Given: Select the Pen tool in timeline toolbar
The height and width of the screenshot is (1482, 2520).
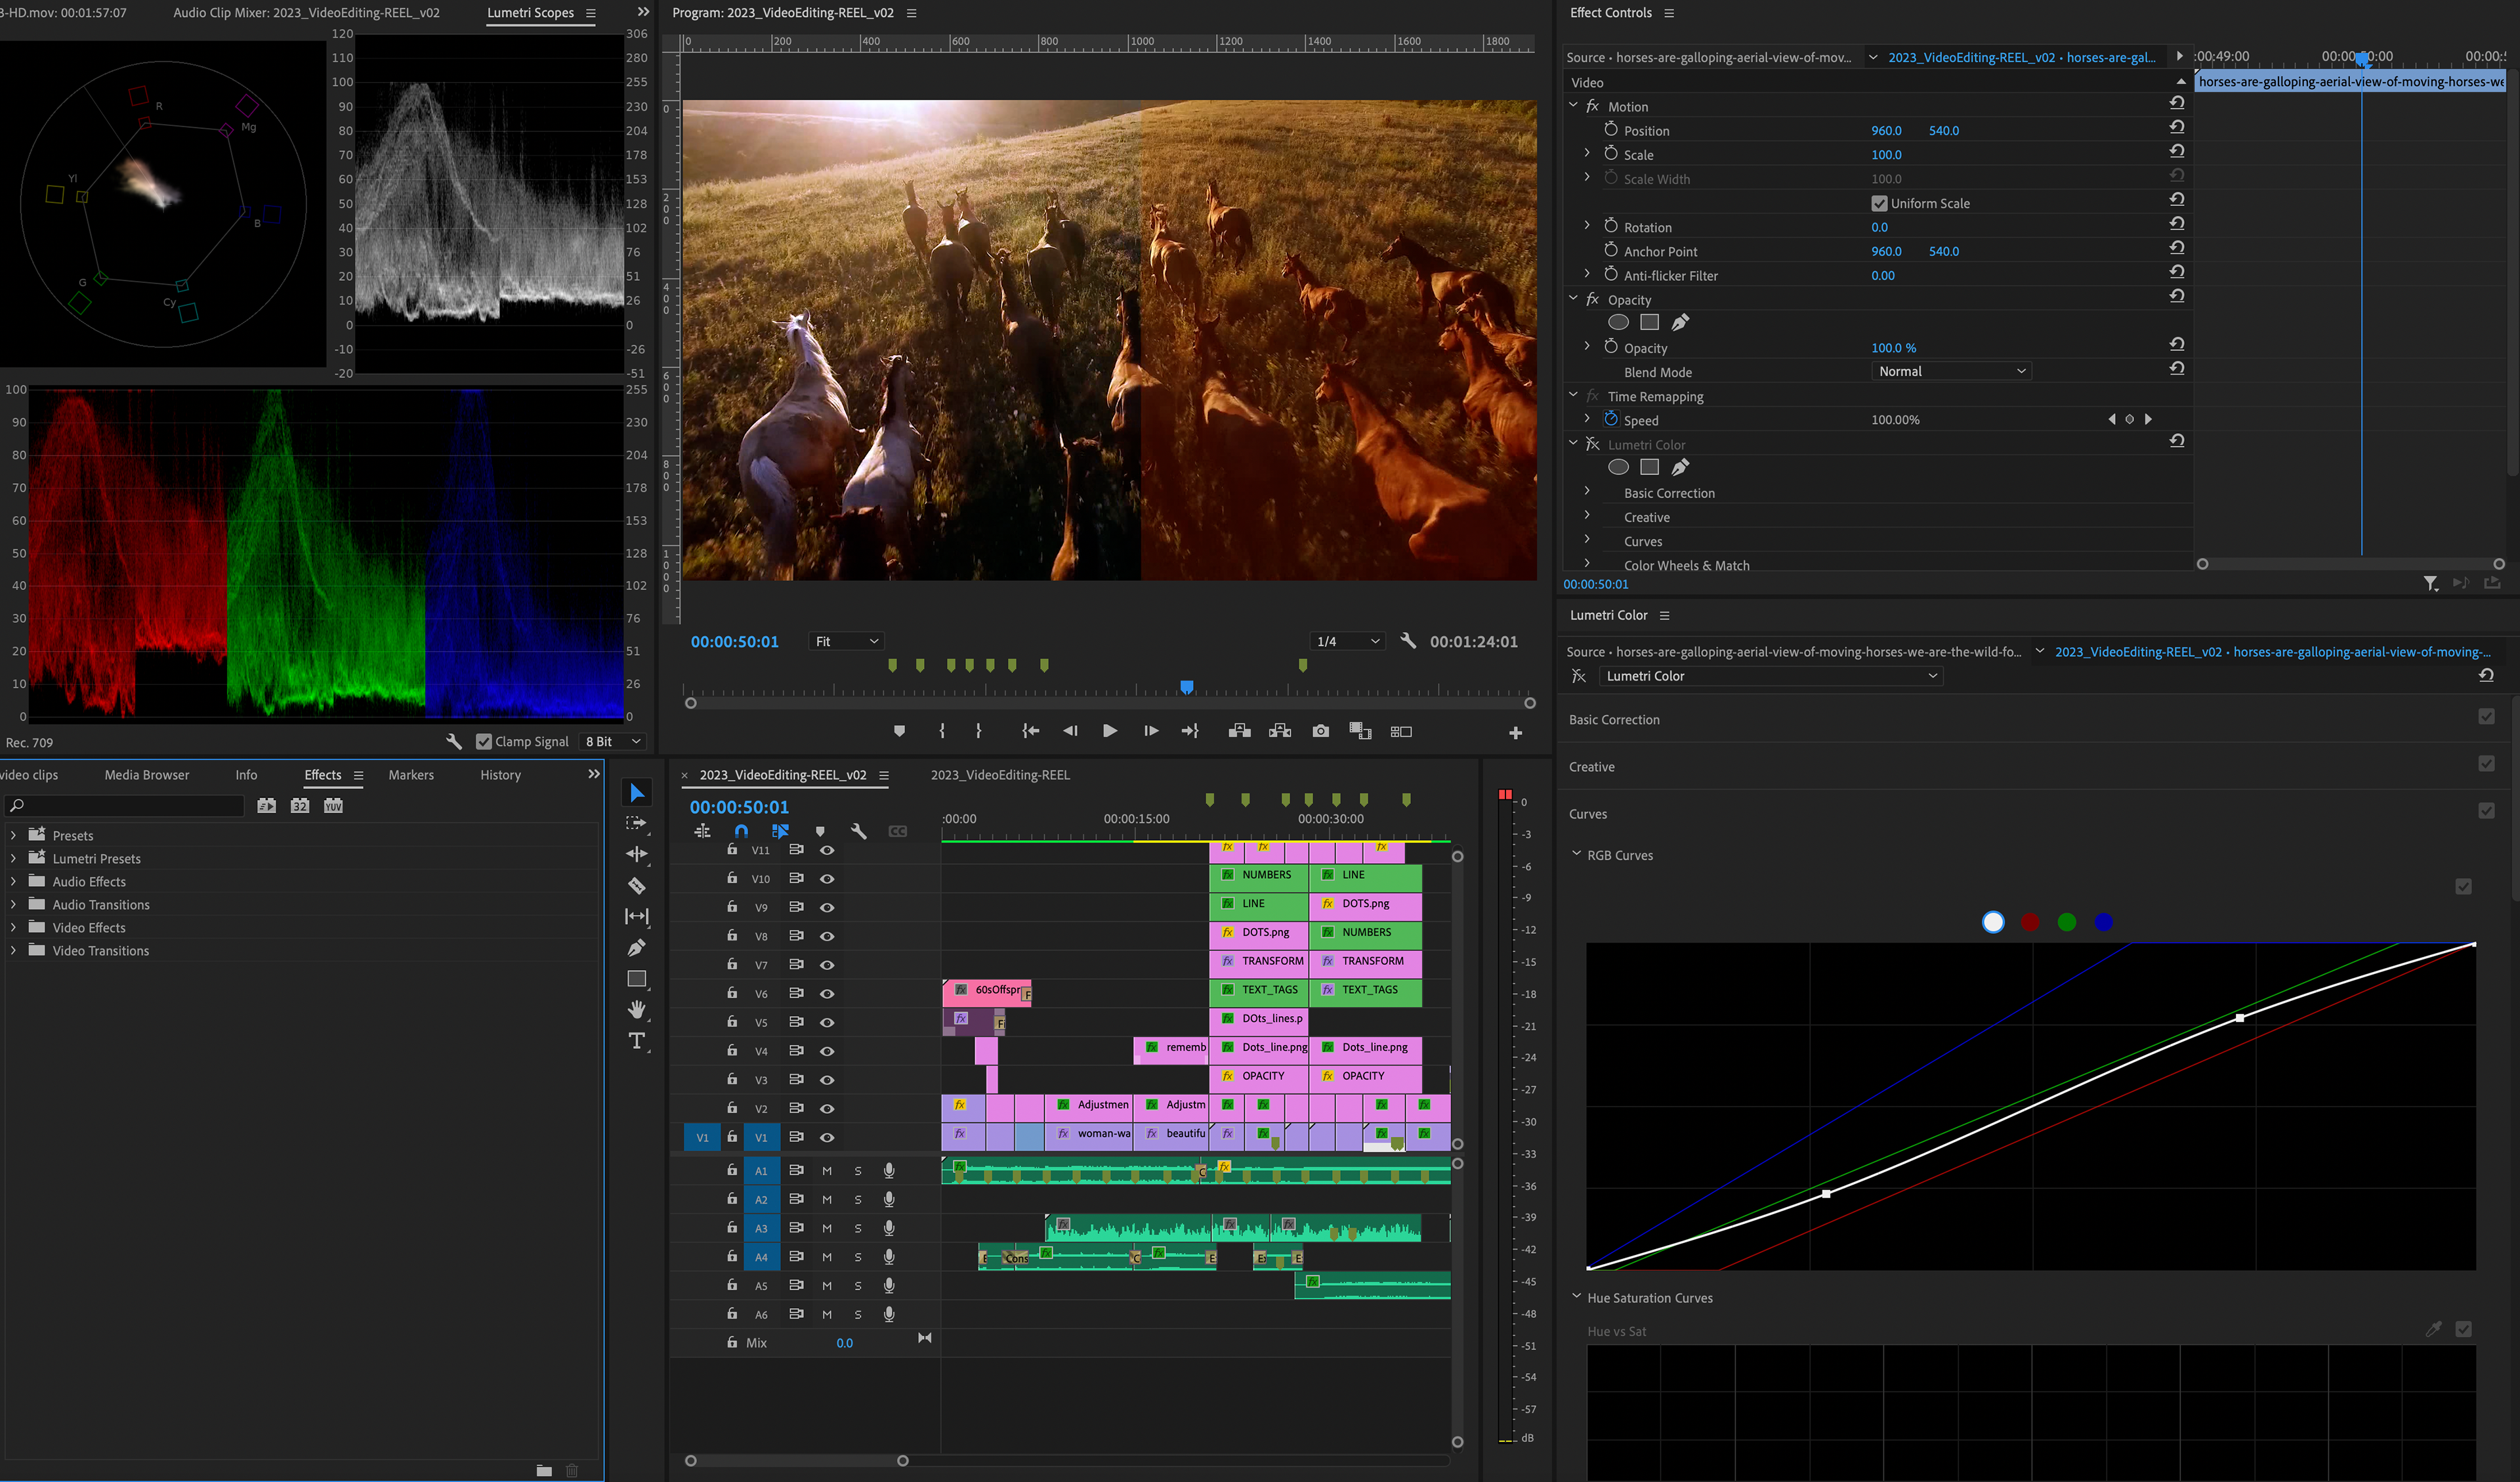Looking at the screenshot, I should click(636, 947).
